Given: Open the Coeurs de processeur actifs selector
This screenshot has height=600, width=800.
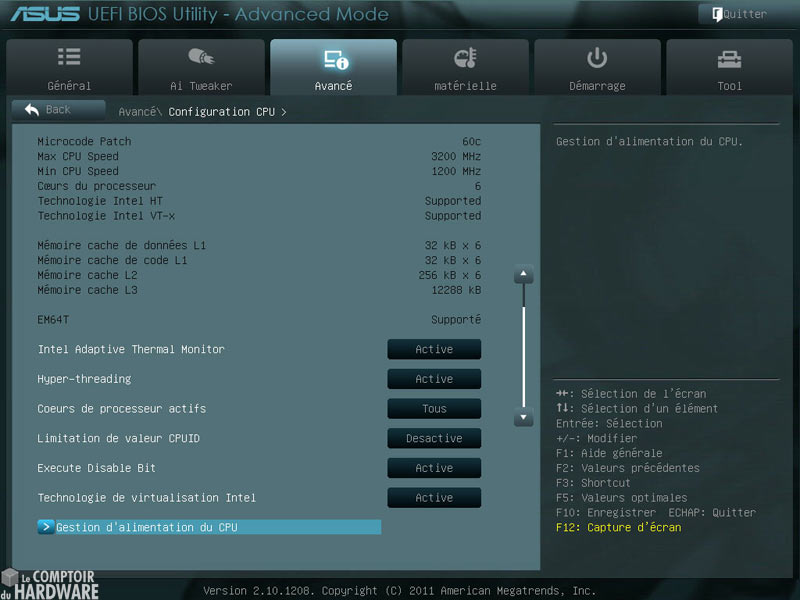Looking at the screenshot, I should click(433, 408).
